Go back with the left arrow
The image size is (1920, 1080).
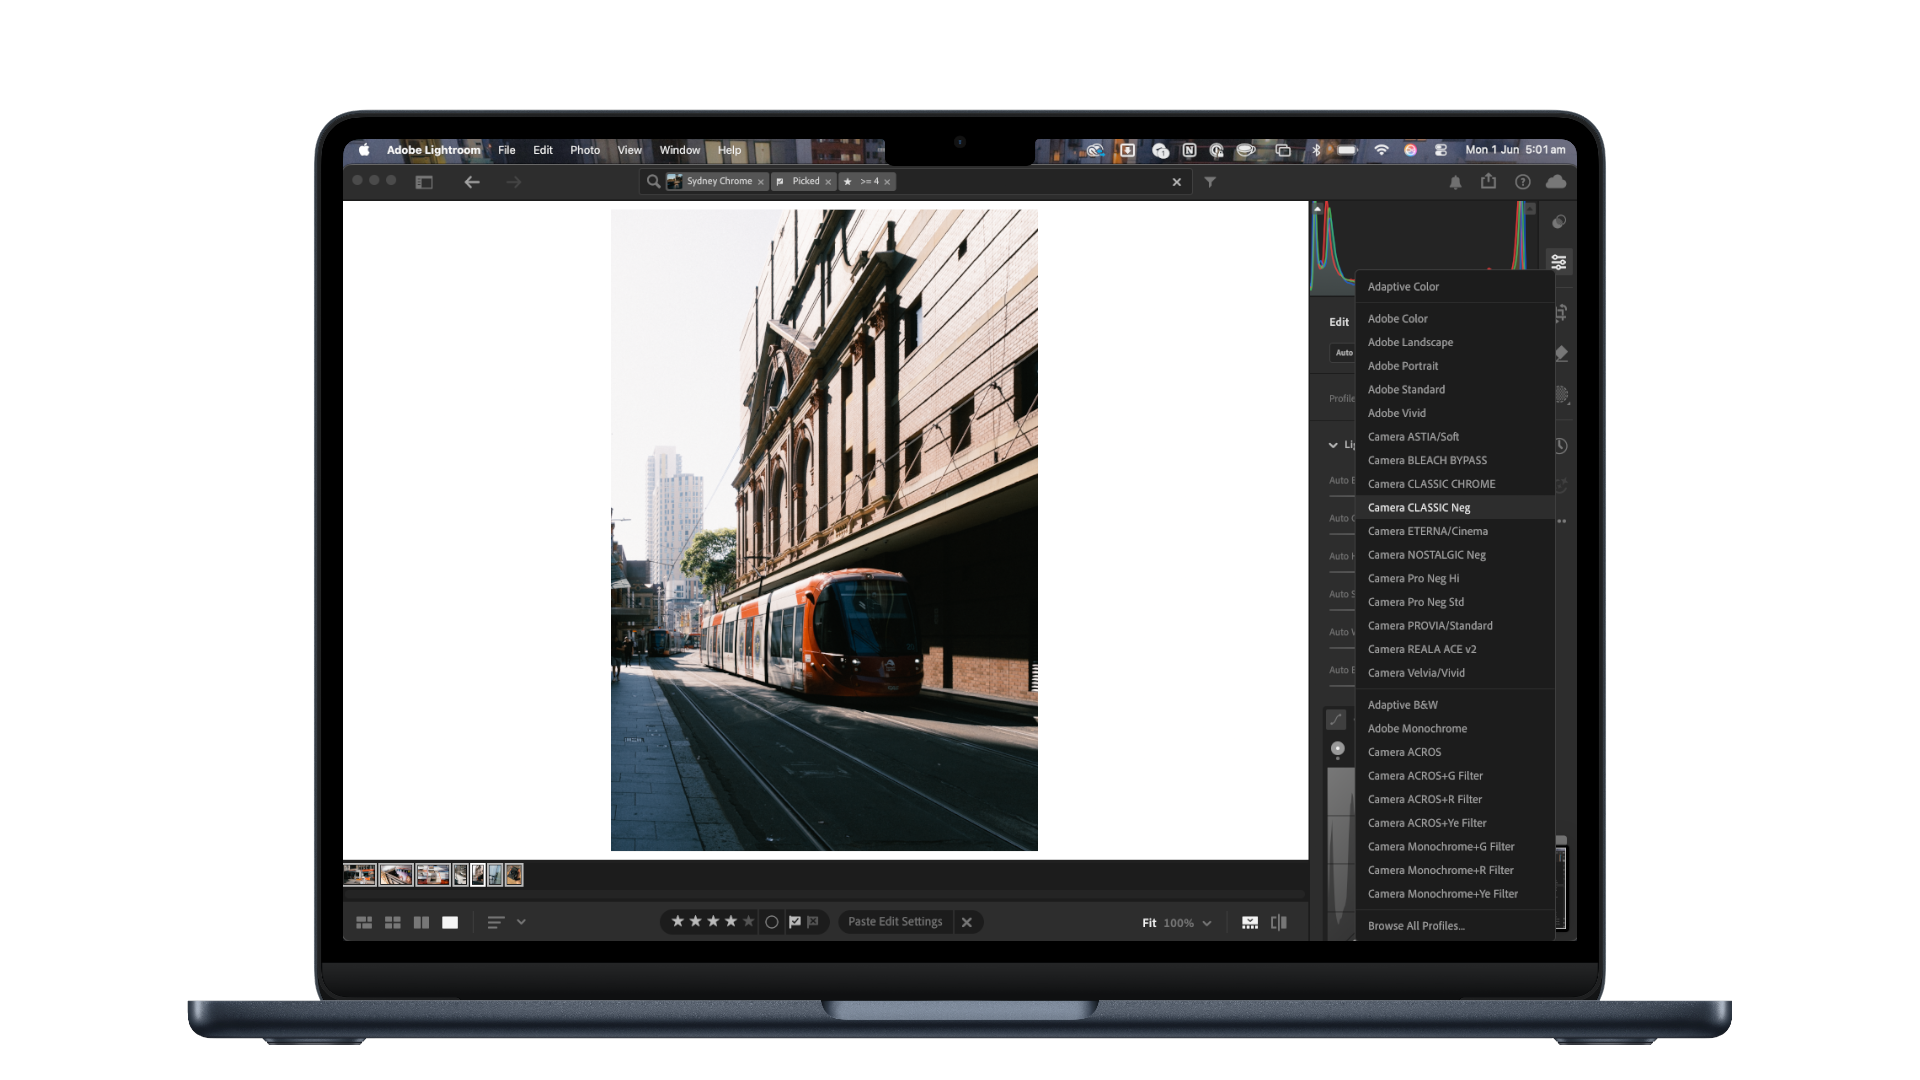472,182
